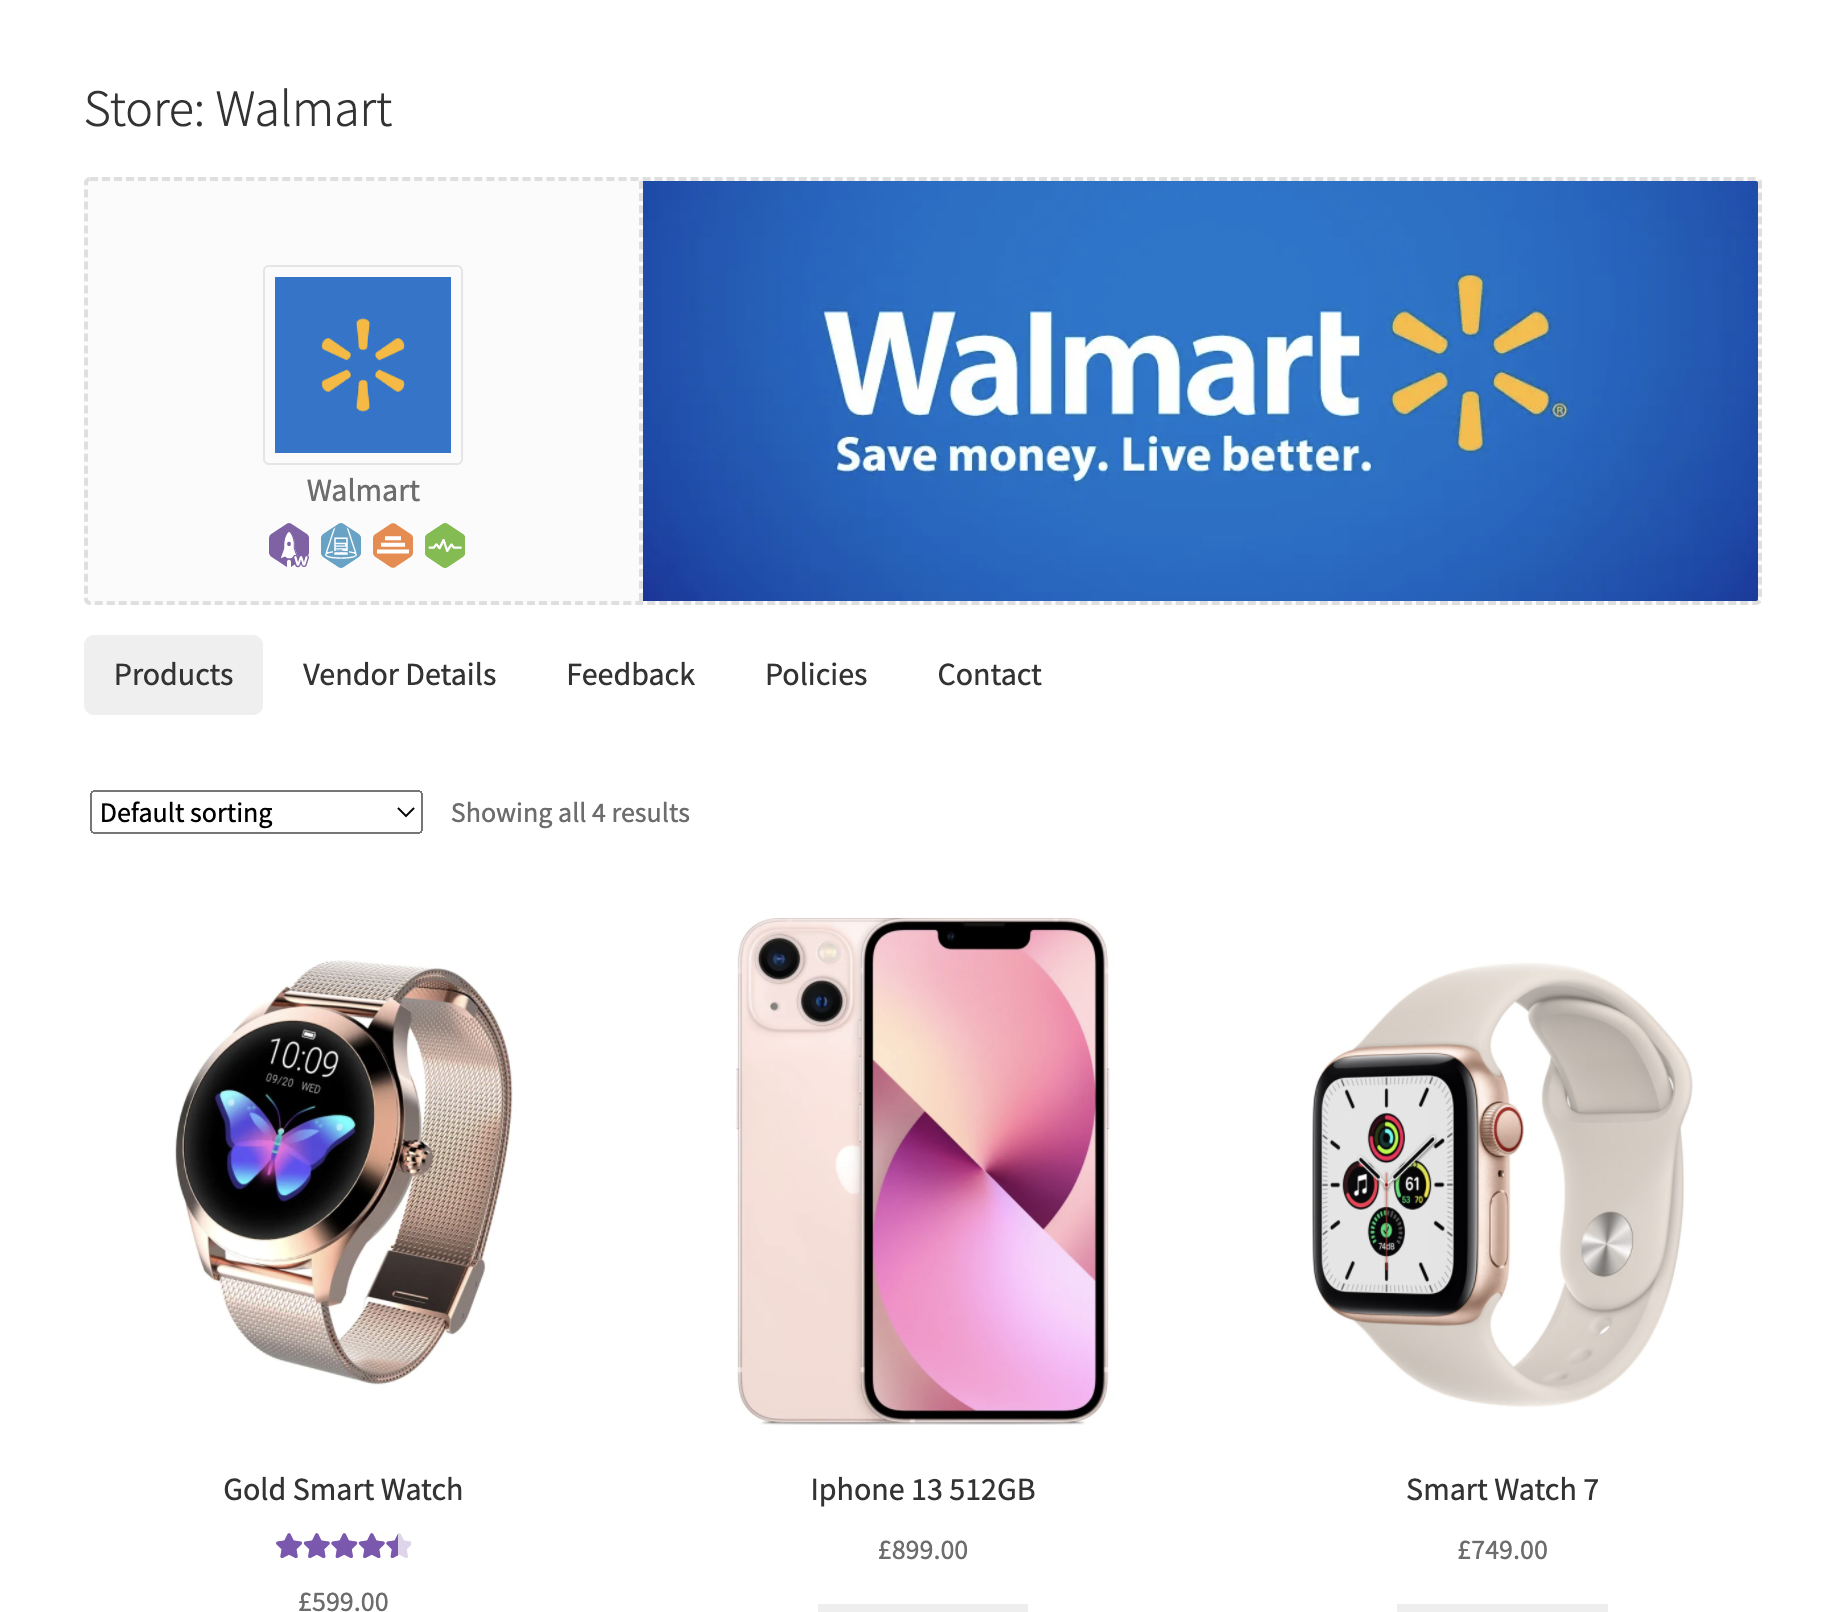
Task: Click the Walmart Save money banner image
Action: click(1200, 391)
